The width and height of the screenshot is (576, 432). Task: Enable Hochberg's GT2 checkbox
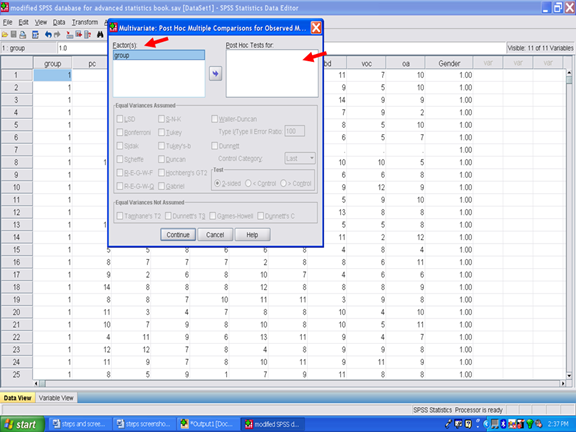tap(161, 173)
